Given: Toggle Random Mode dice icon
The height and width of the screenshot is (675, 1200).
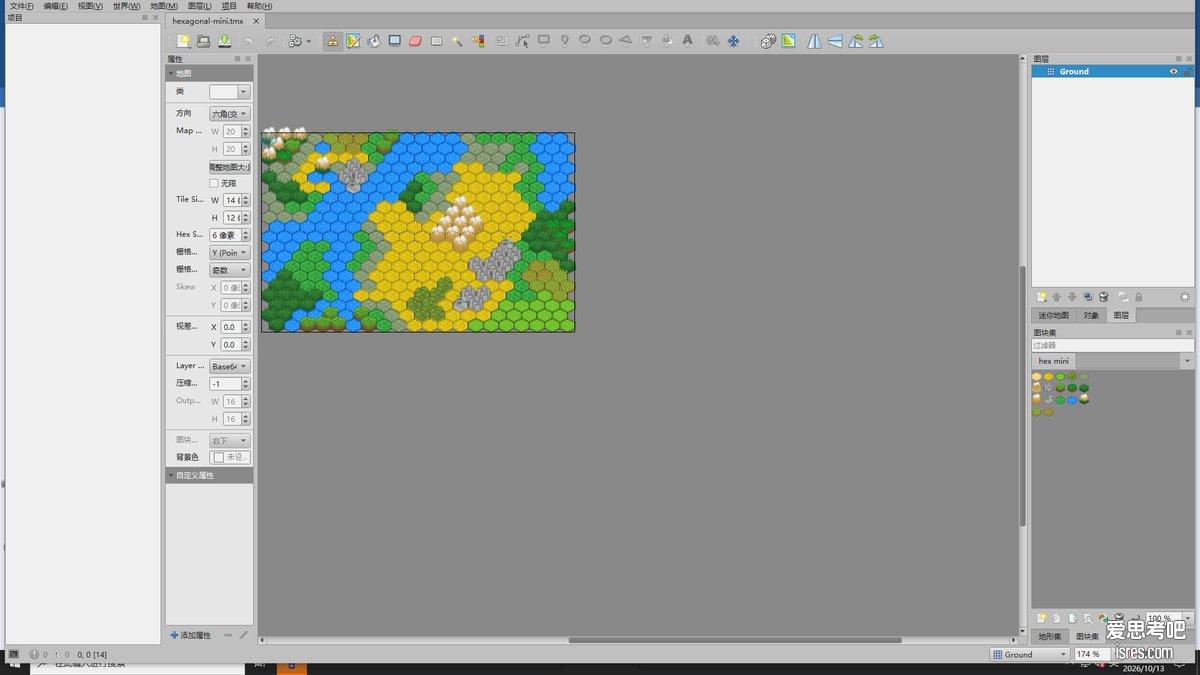Looking at the screenshot, I should point(768,41).
